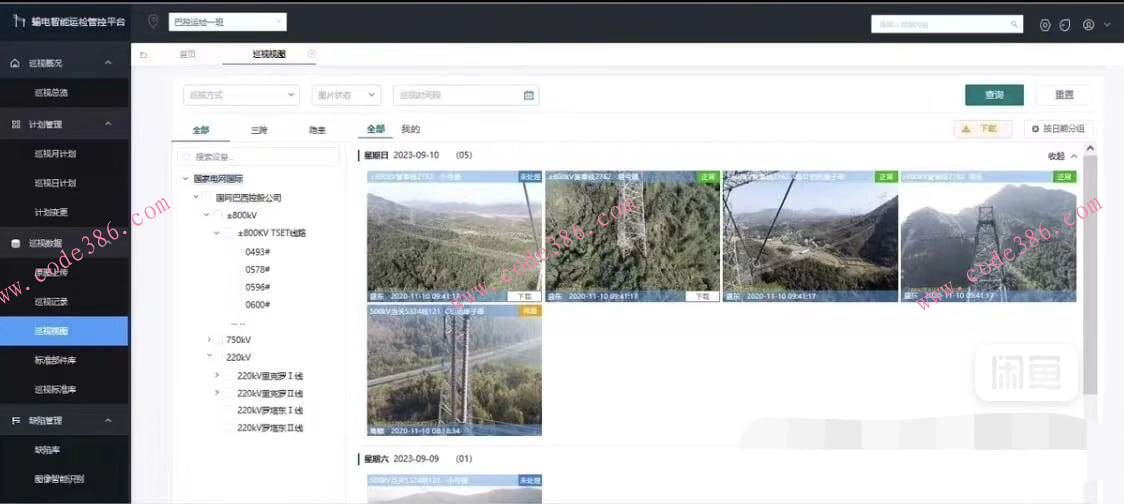Click the platform logo icon in header

(19, 21)
